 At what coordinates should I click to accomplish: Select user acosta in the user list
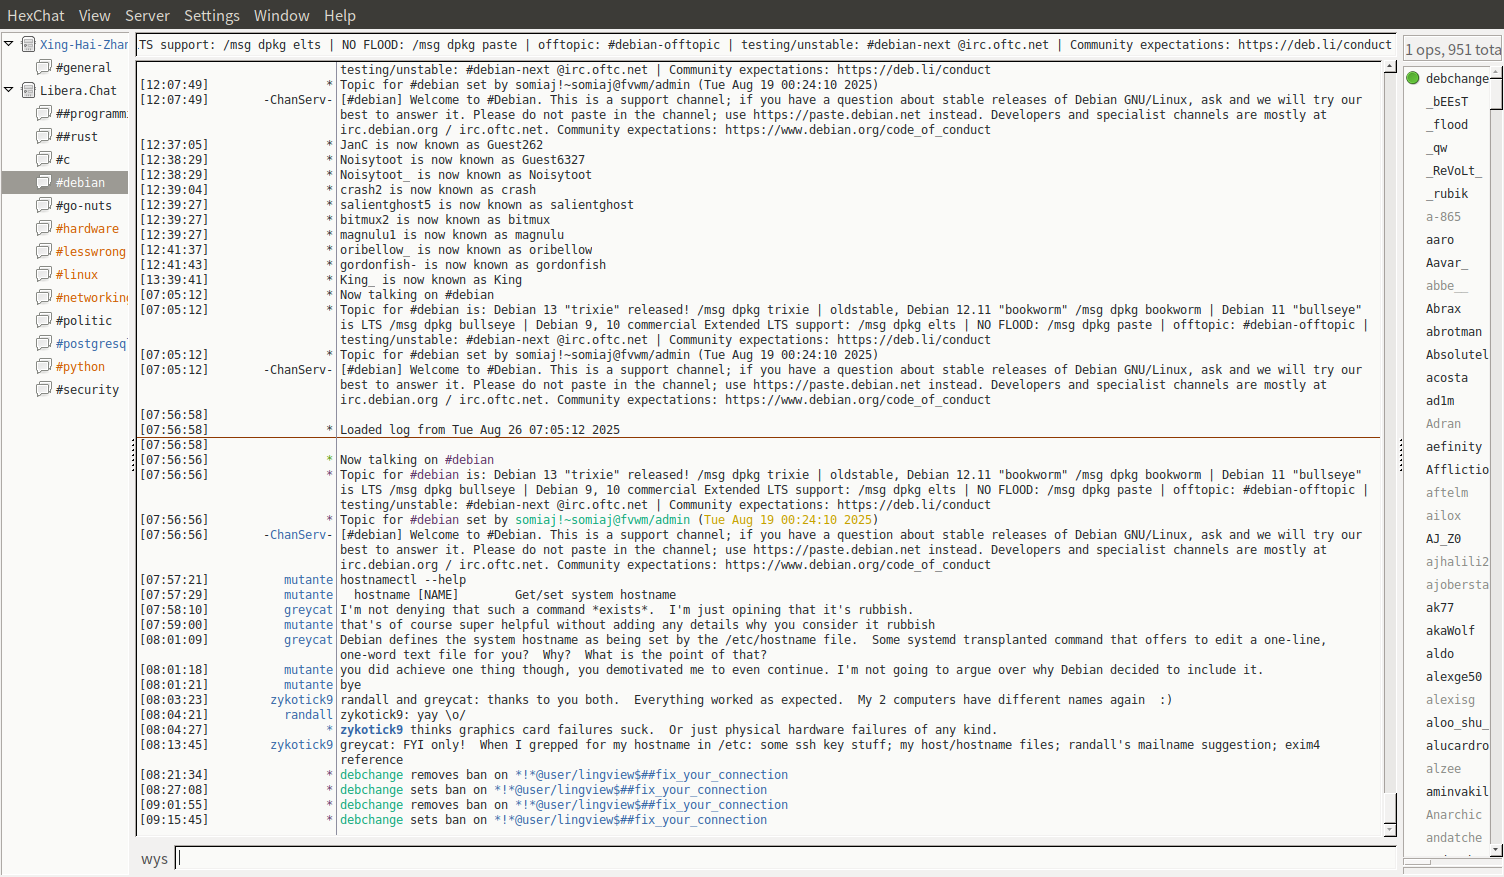click(x=1447, y=377)
